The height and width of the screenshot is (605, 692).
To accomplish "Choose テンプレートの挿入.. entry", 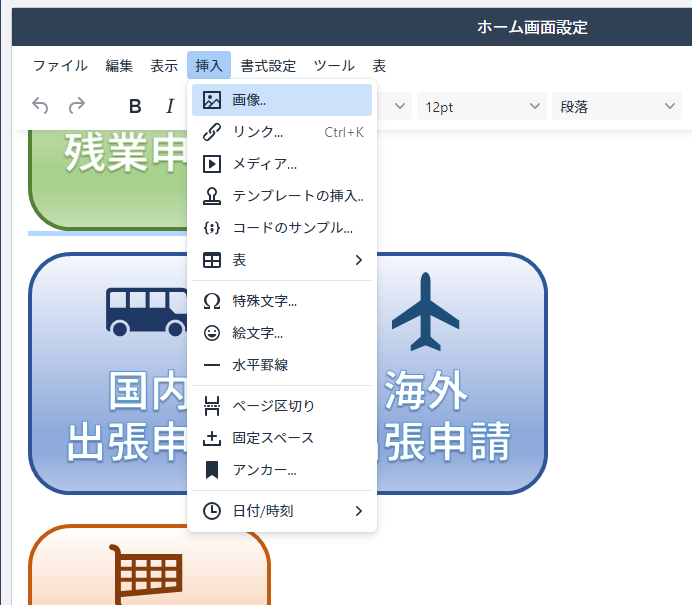I will click(x=282, y=196).
